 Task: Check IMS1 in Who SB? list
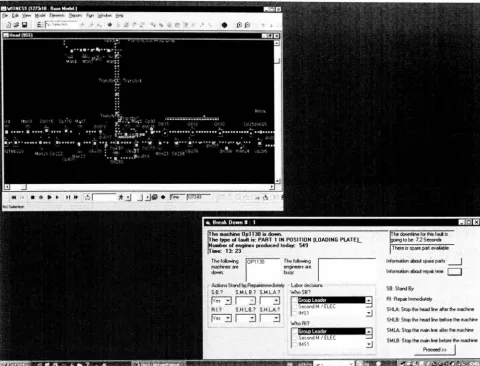(x=295, y=313)
